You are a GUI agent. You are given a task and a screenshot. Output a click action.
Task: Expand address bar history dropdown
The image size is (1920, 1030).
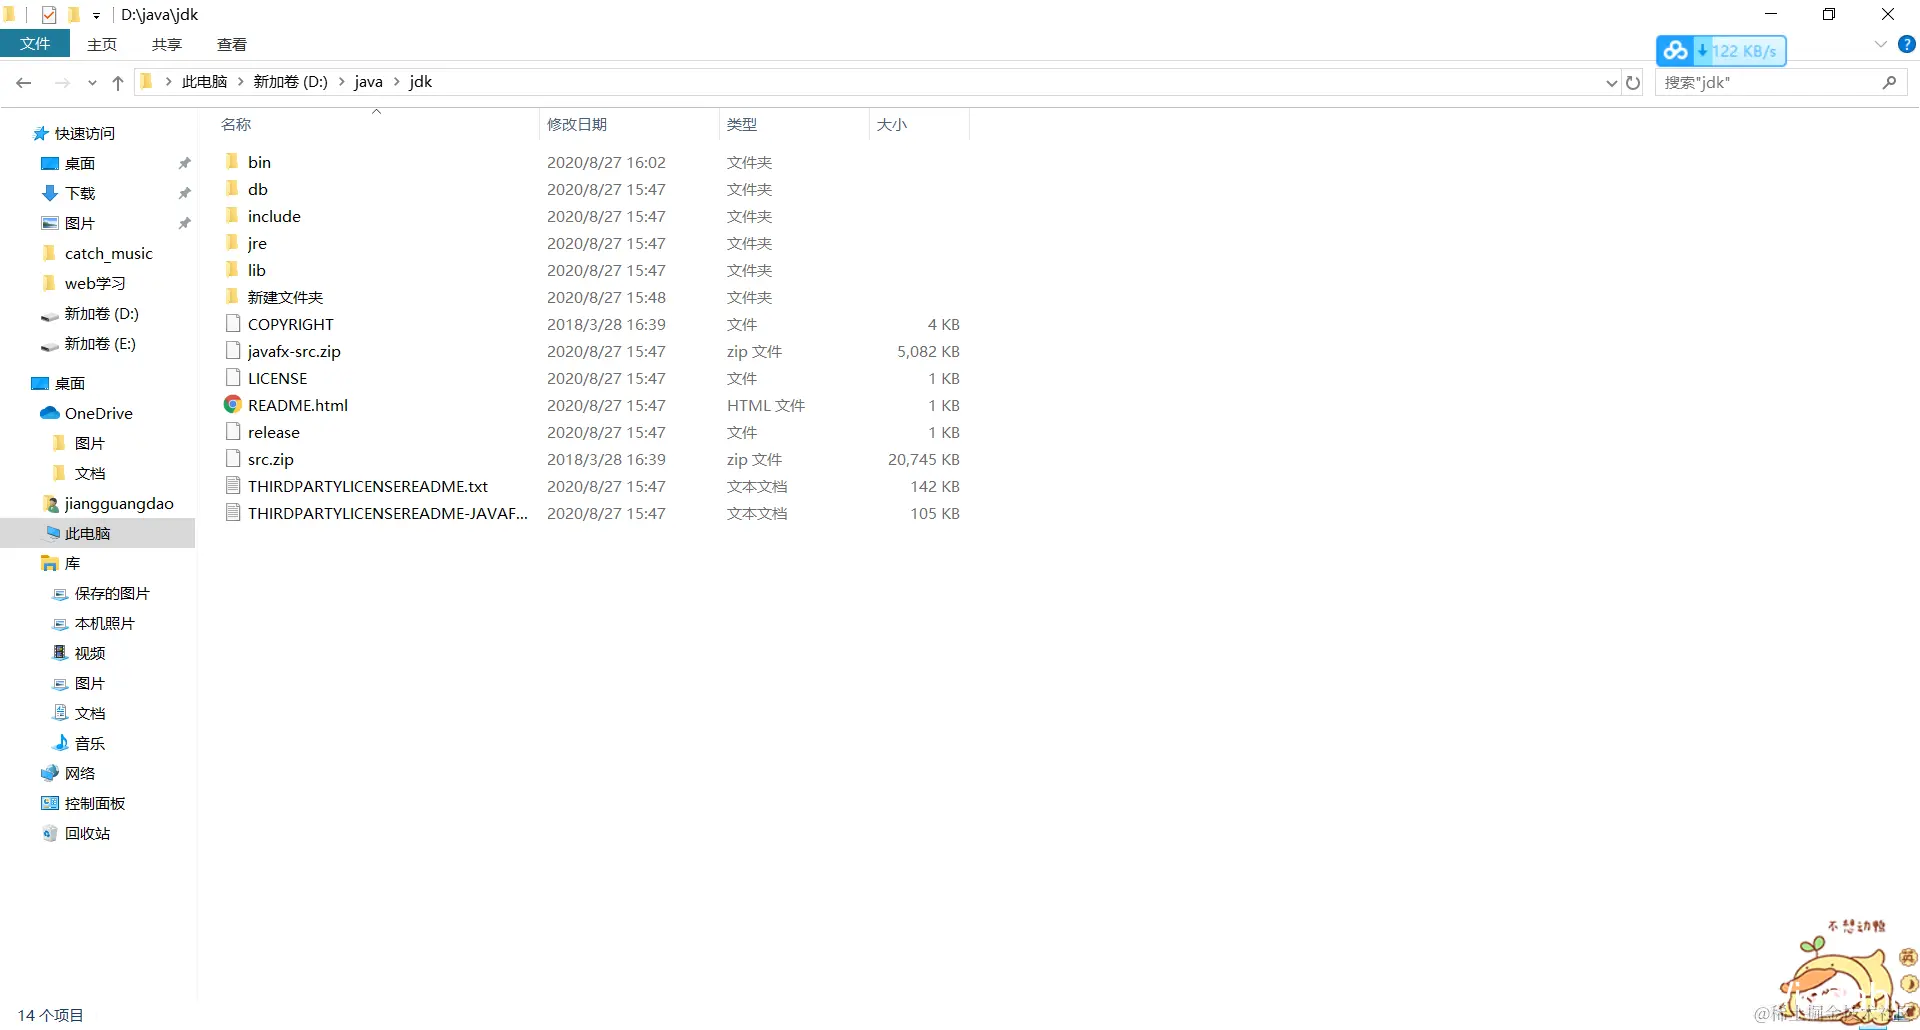pyautogui.click(x=1611, y=83)
